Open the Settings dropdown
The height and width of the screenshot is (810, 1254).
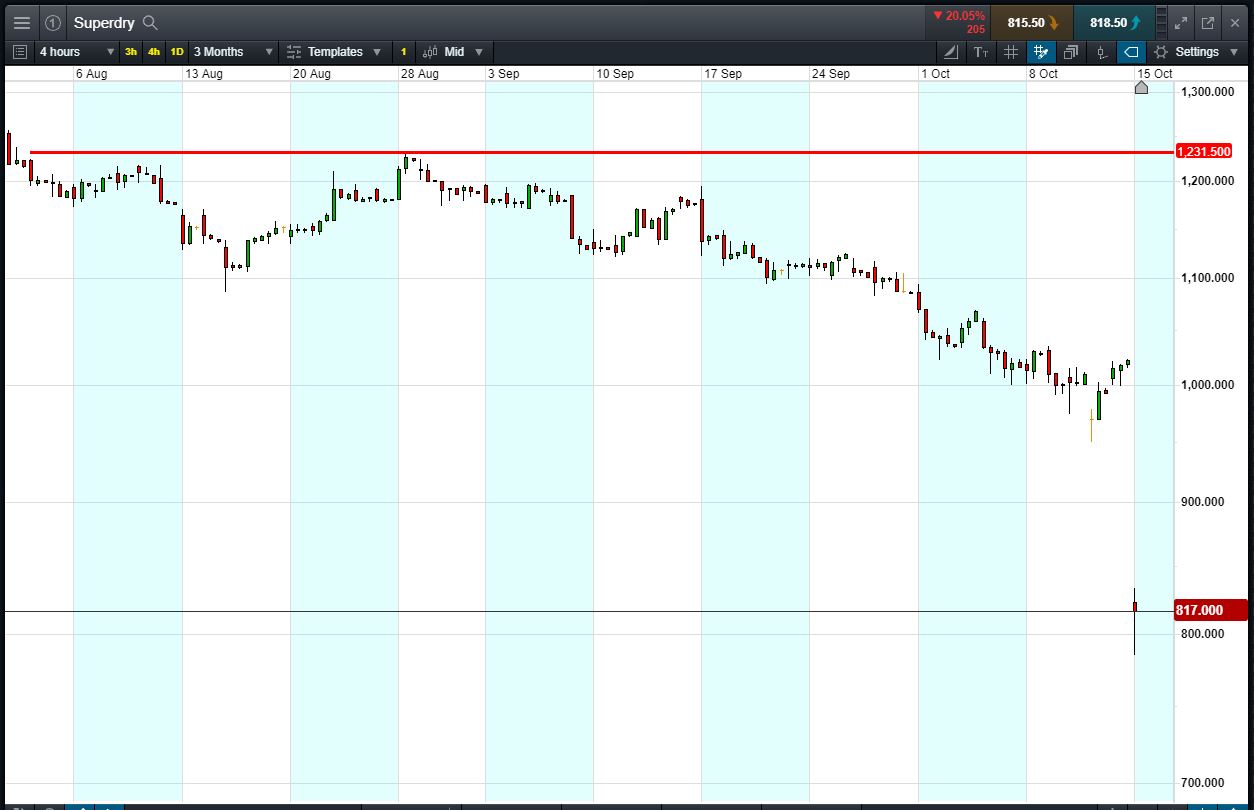tap(1196, 52)
